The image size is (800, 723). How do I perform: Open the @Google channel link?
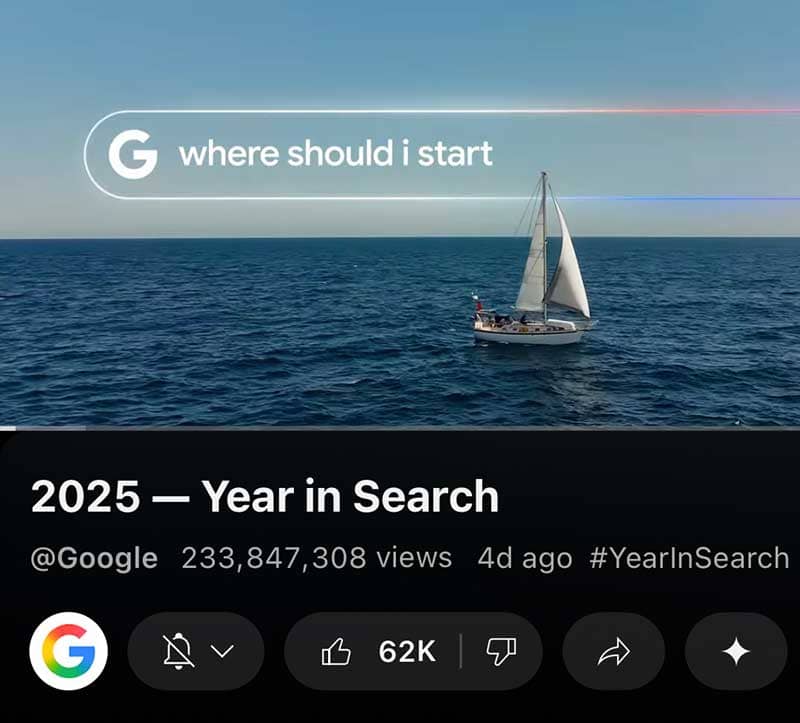[x=94, y=558]
